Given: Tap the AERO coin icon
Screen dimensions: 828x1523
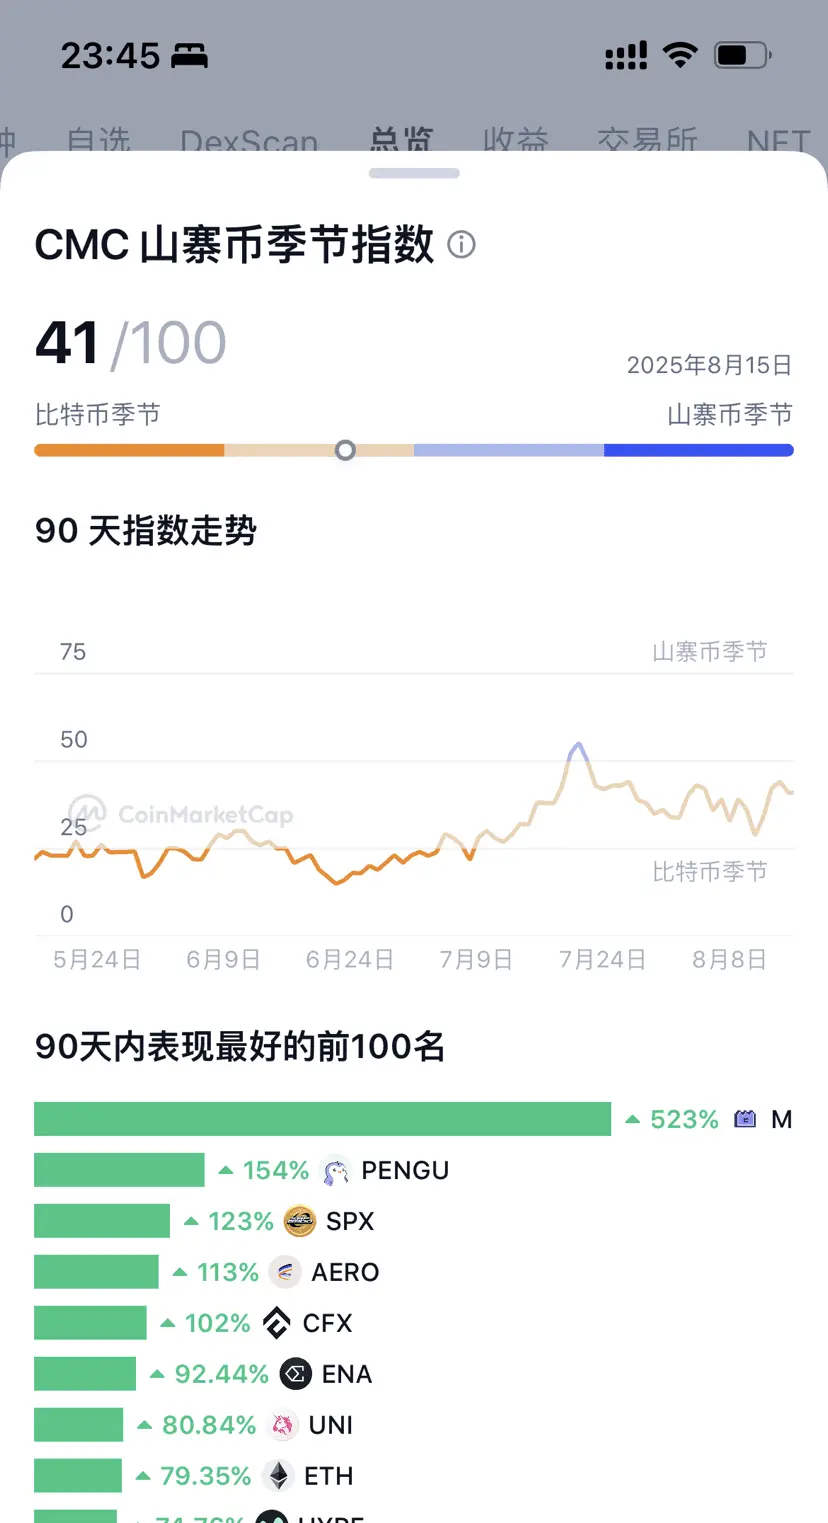Looking at the screenshot, I should (285, 1273).
